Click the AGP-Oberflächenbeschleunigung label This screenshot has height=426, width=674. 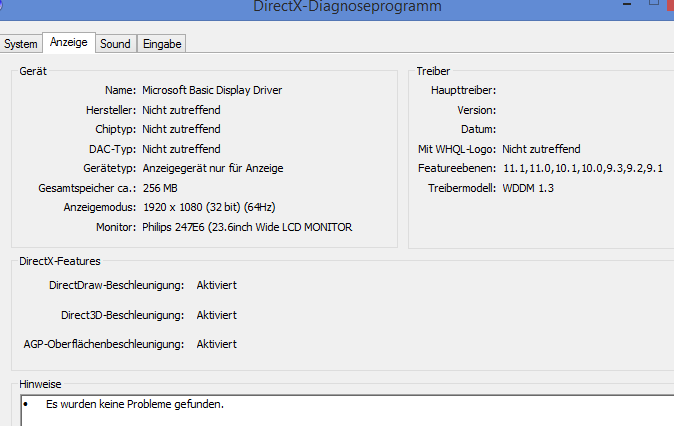pyautogui.click(x=104, y=344)
